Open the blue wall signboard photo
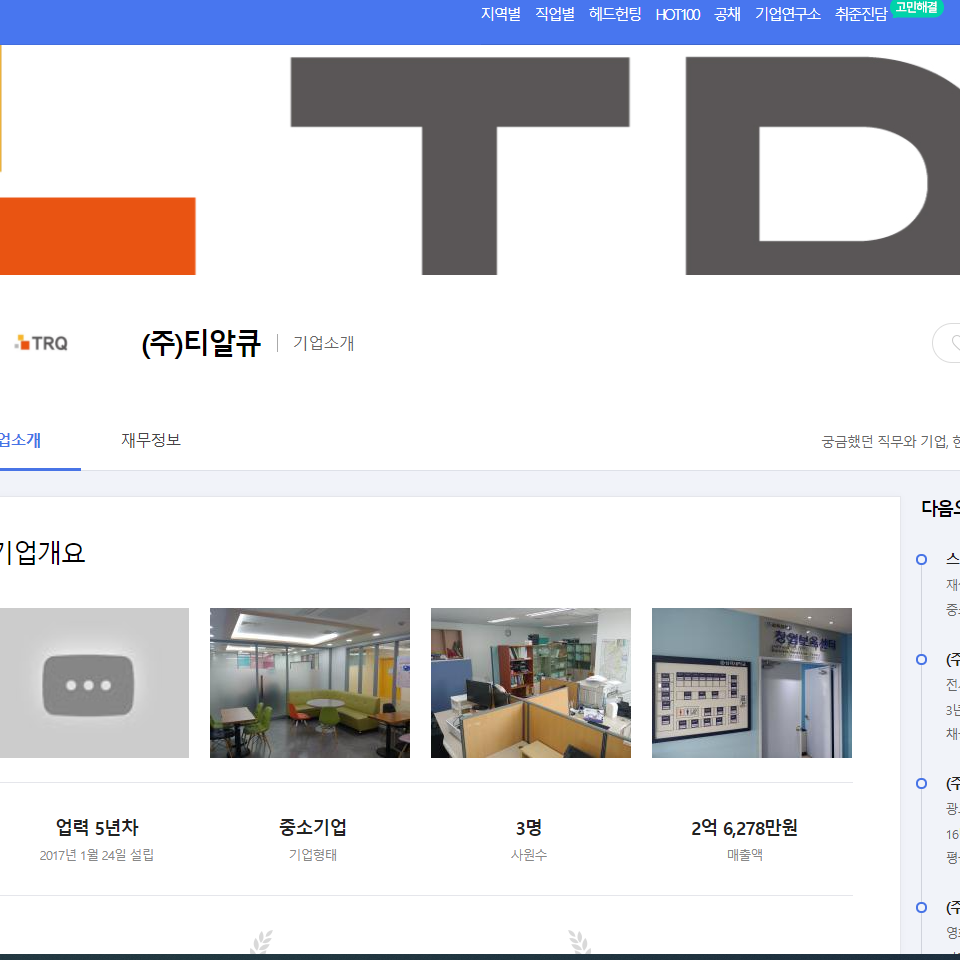Screen dimensions: 960x960 pyautogui.click(x=752, y=683)
